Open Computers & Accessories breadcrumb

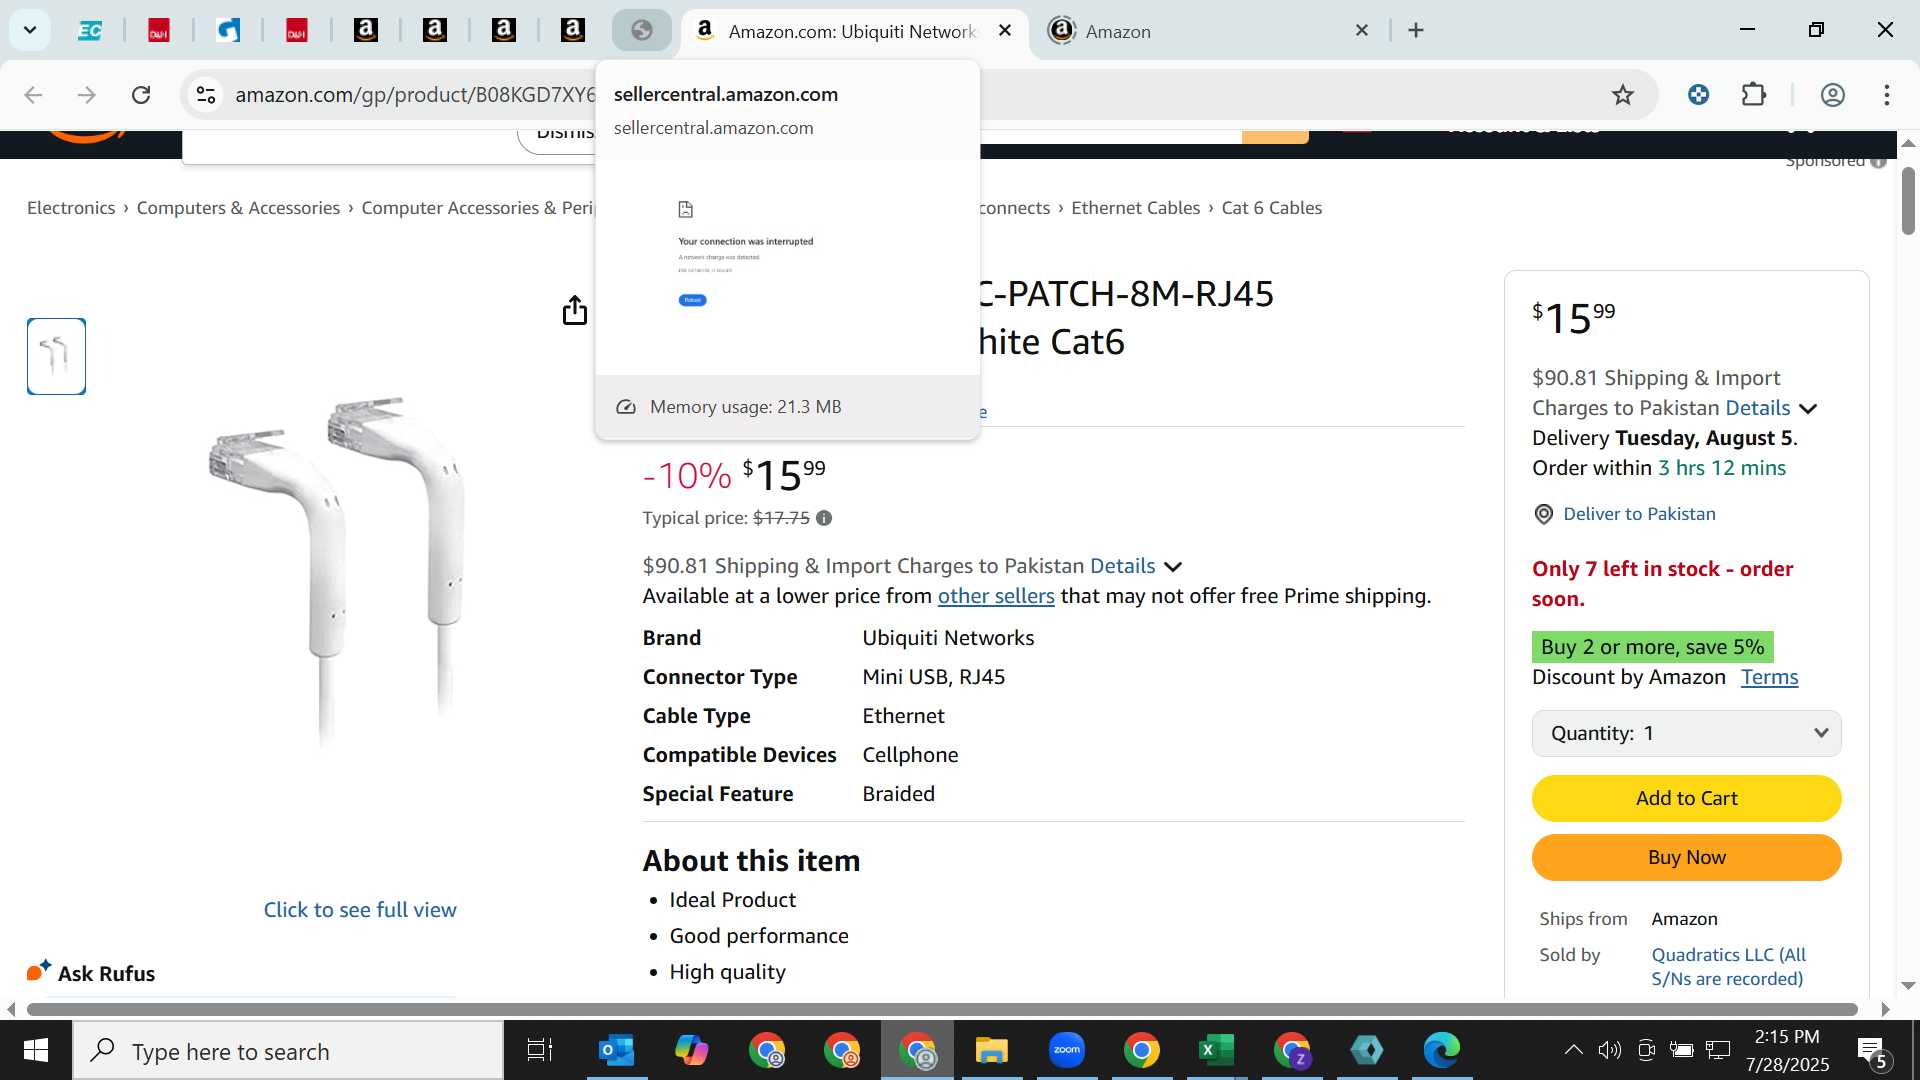[238, 208]
